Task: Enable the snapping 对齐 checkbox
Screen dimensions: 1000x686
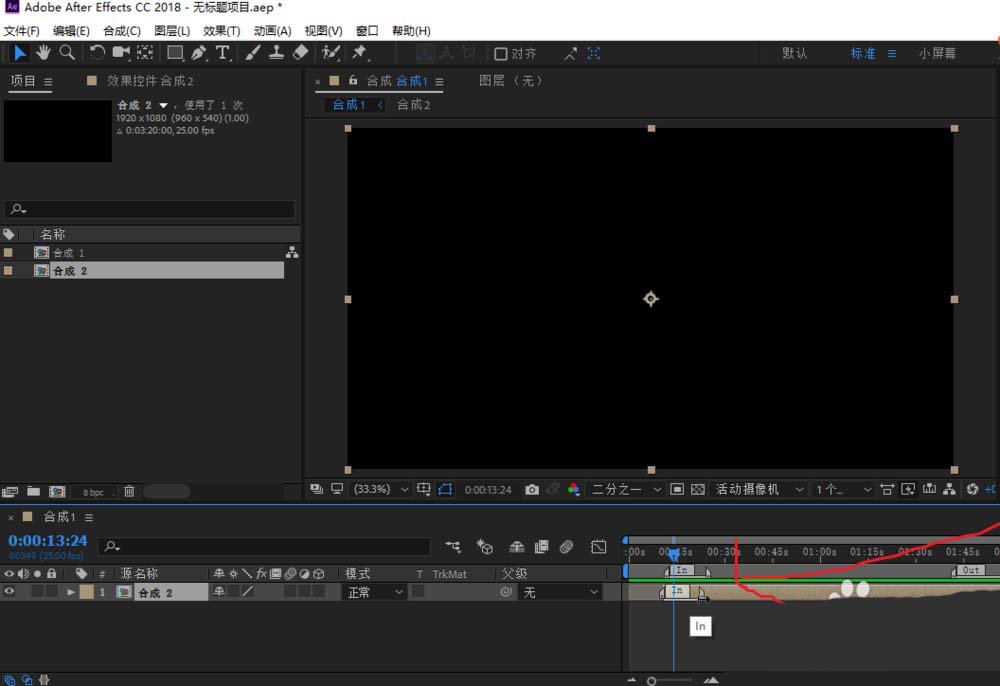Action: click(x=501, y=54)
